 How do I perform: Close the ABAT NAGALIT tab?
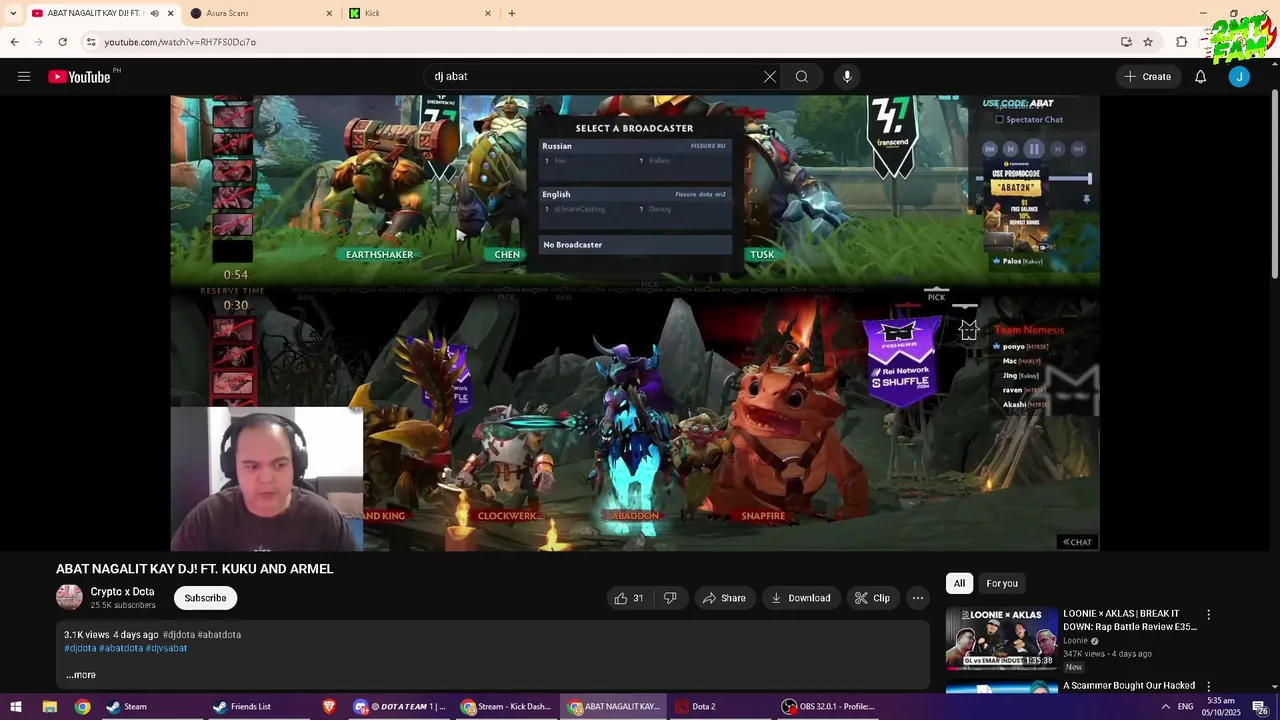[171, 13]
